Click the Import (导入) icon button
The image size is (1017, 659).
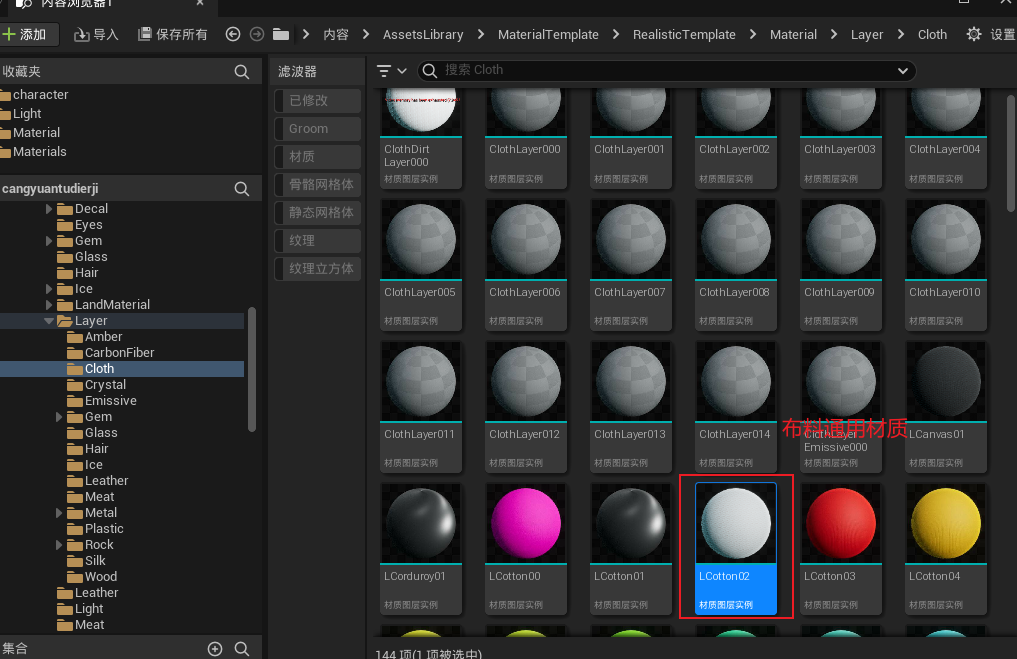[96, 34]
